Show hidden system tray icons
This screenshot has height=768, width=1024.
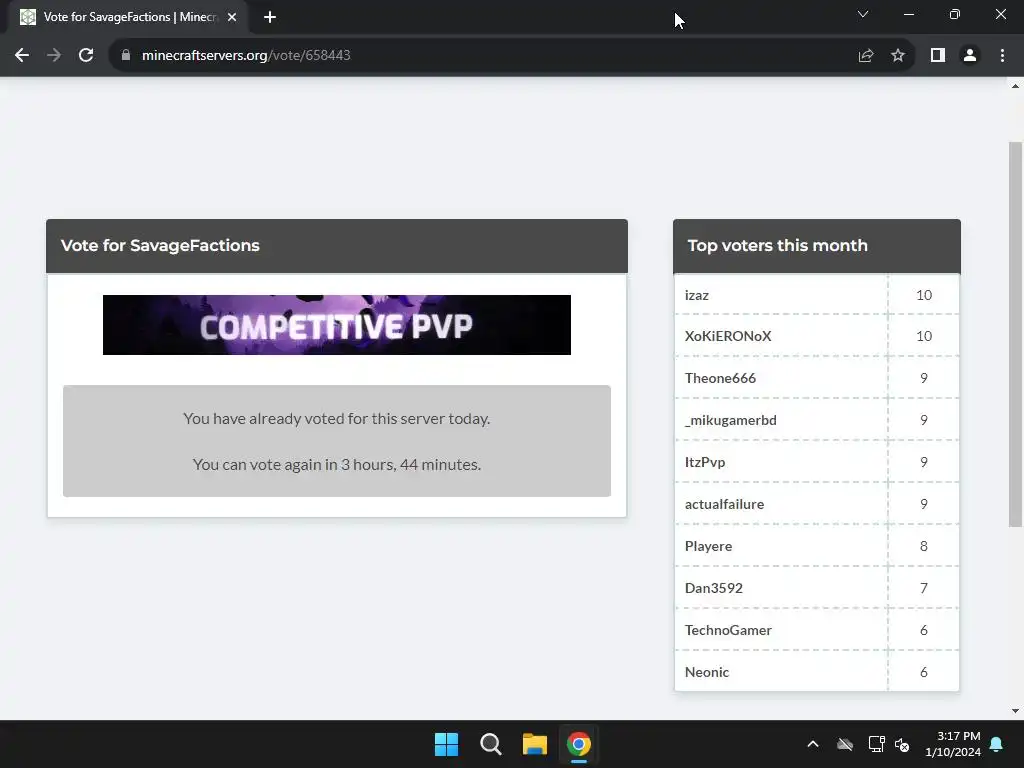813,744
